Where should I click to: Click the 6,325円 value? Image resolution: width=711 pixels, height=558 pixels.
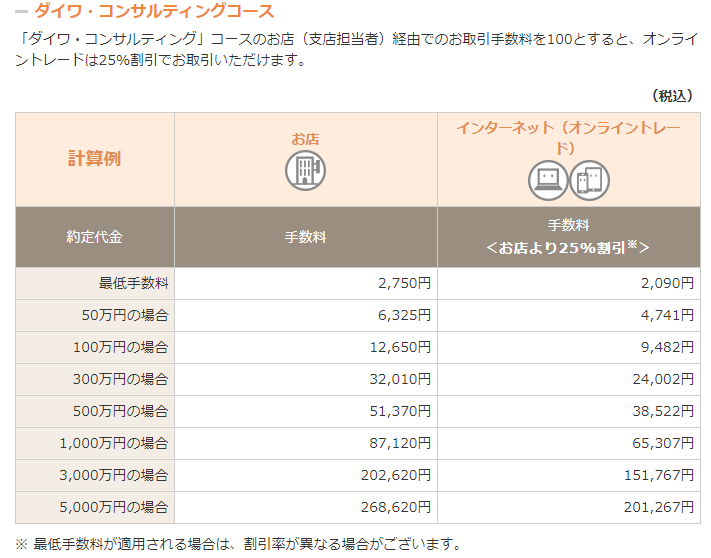pos(404,315)
